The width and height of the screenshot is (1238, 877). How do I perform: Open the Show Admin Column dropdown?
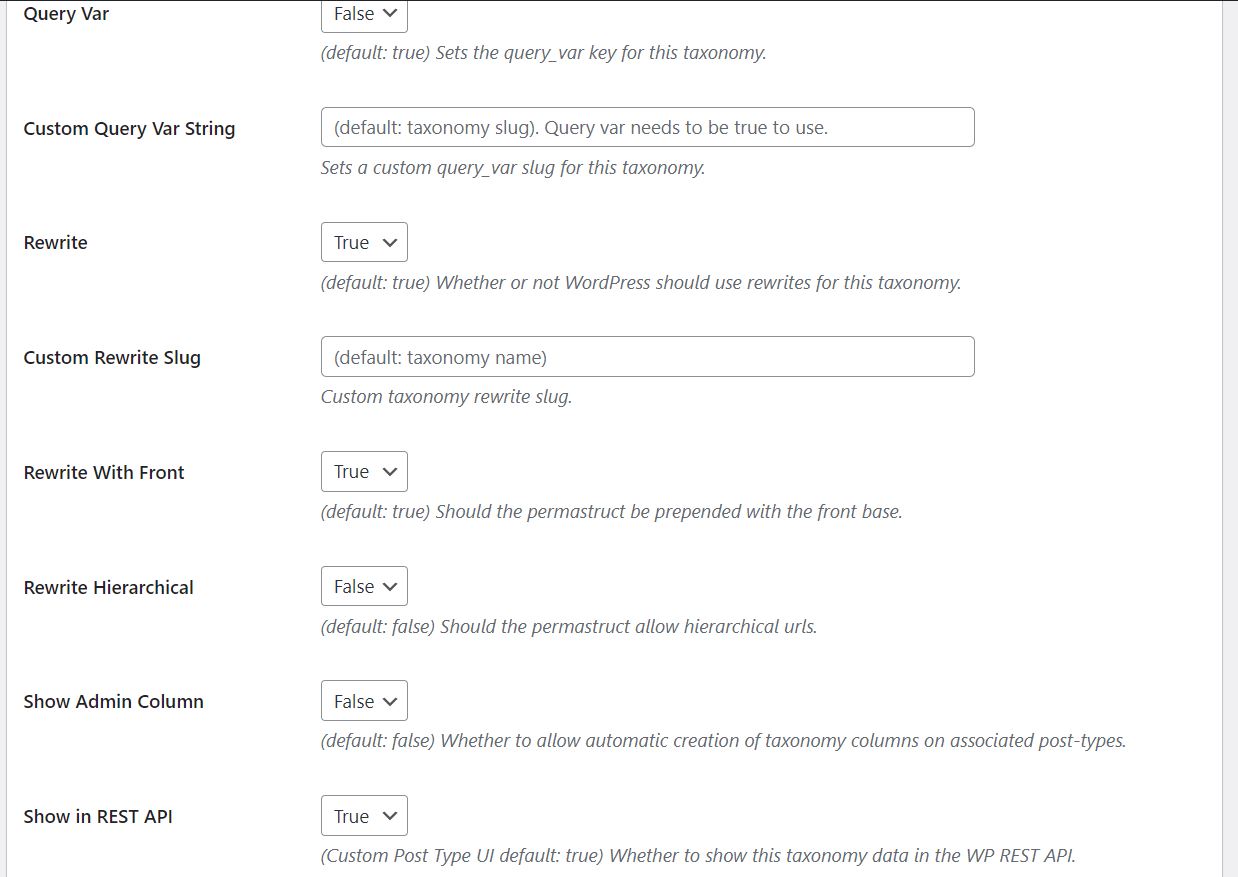click(x=364, y=702)
